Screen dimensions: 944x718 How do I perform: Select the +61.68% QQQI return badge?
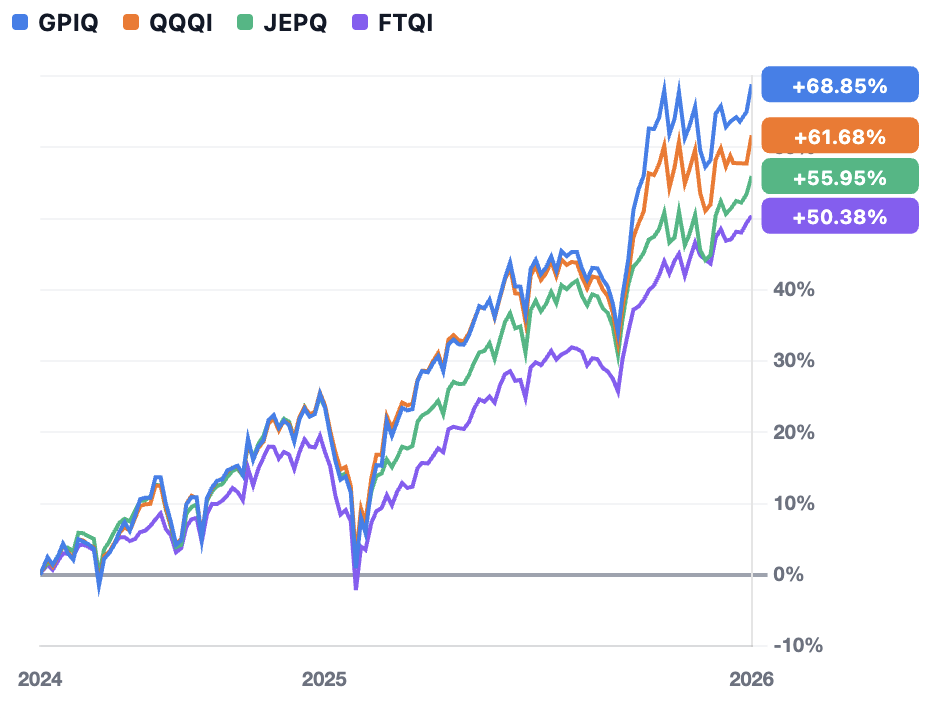(x=840, y=136)
